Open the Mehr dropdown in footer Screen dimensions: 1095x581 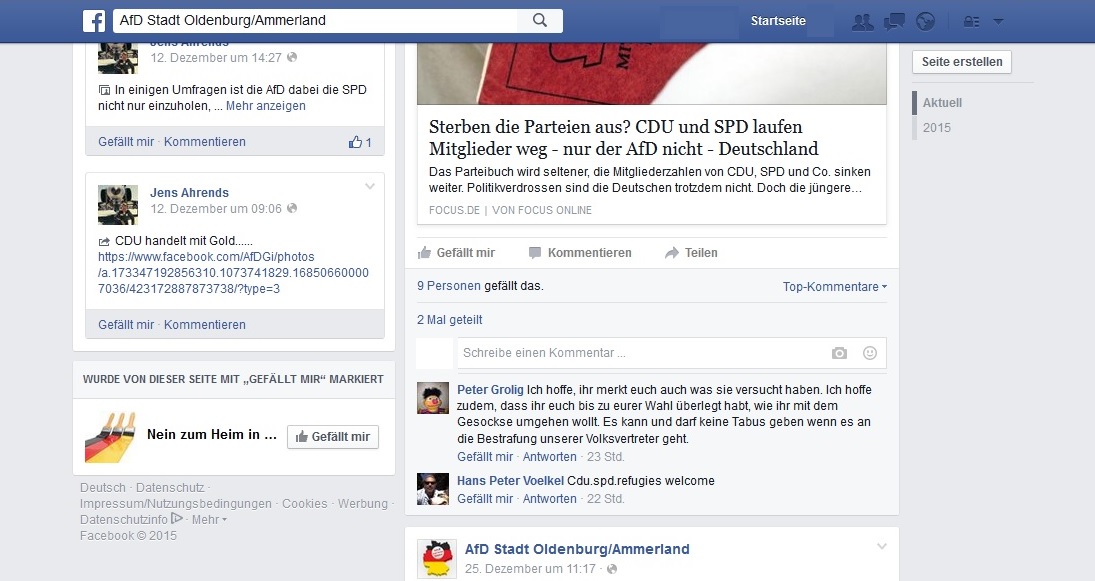[x=209, y=520]
